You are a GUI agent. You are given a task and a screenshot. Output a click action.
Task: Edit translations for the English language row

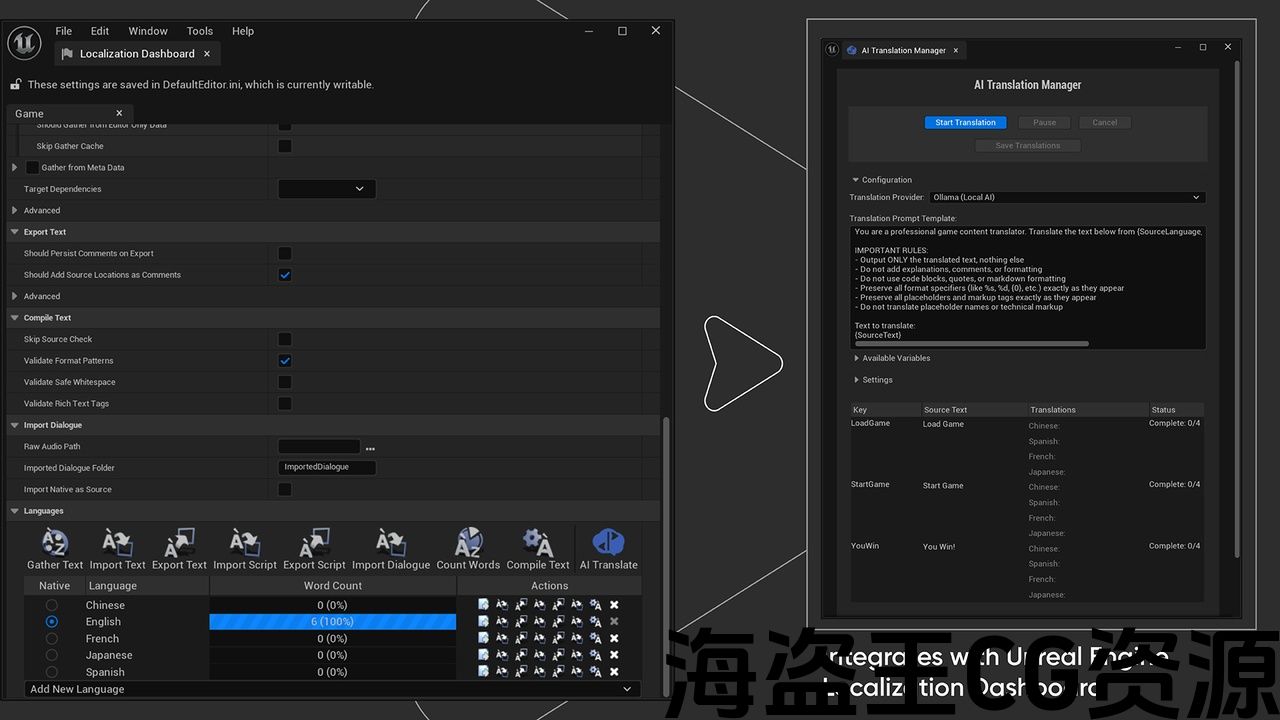(x=484, y=621)
